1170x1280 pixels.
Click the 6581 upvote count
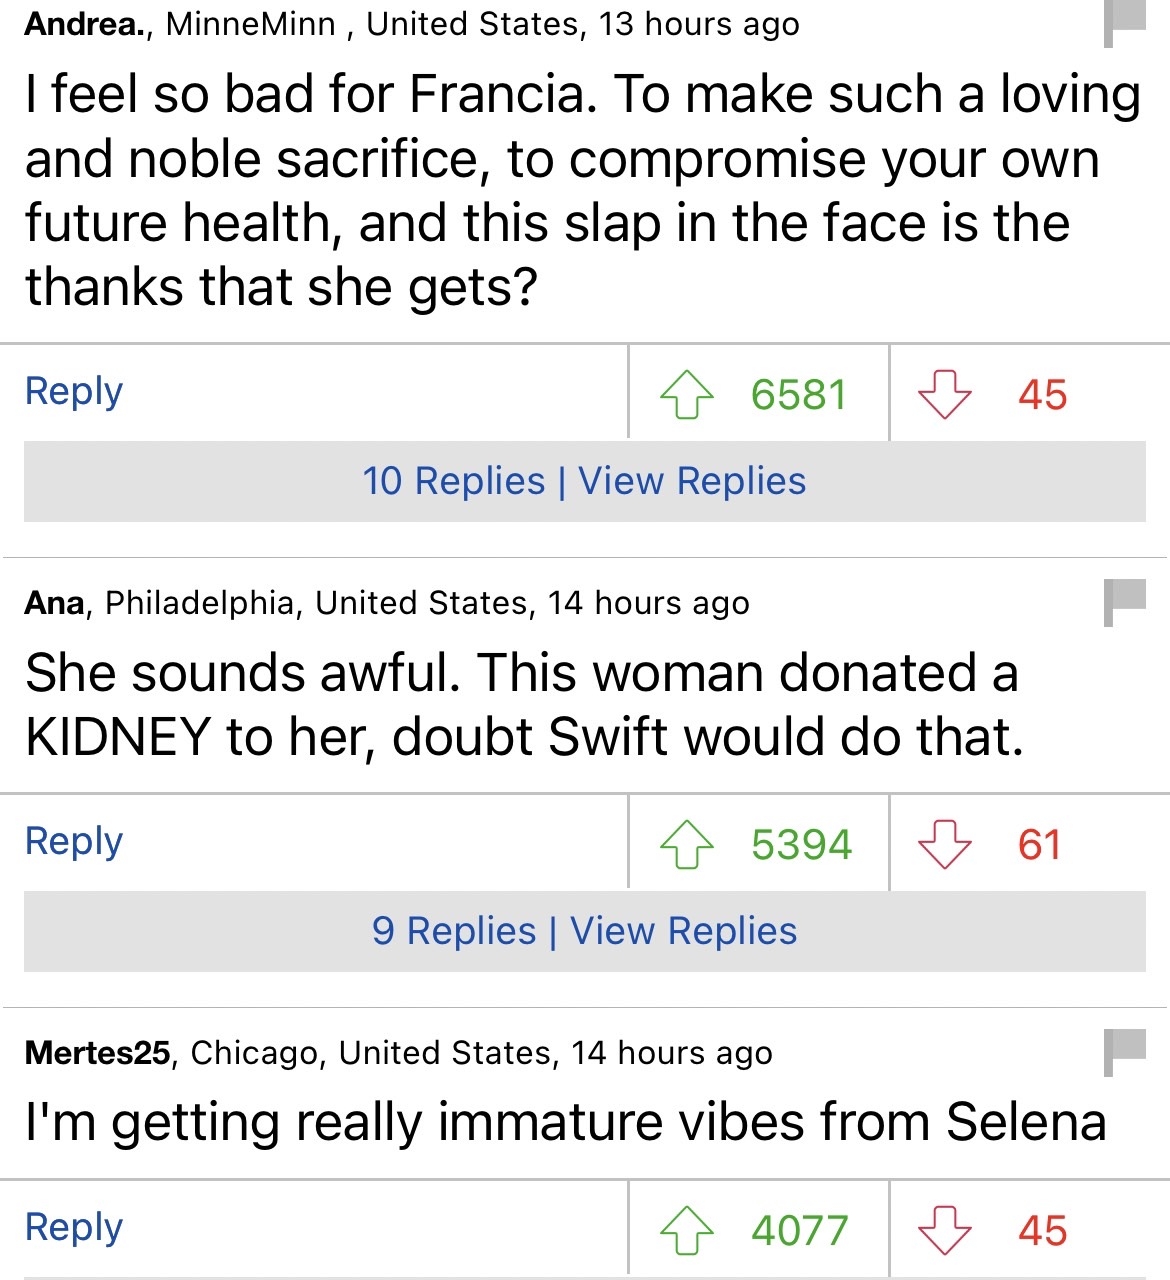[798, 395]
